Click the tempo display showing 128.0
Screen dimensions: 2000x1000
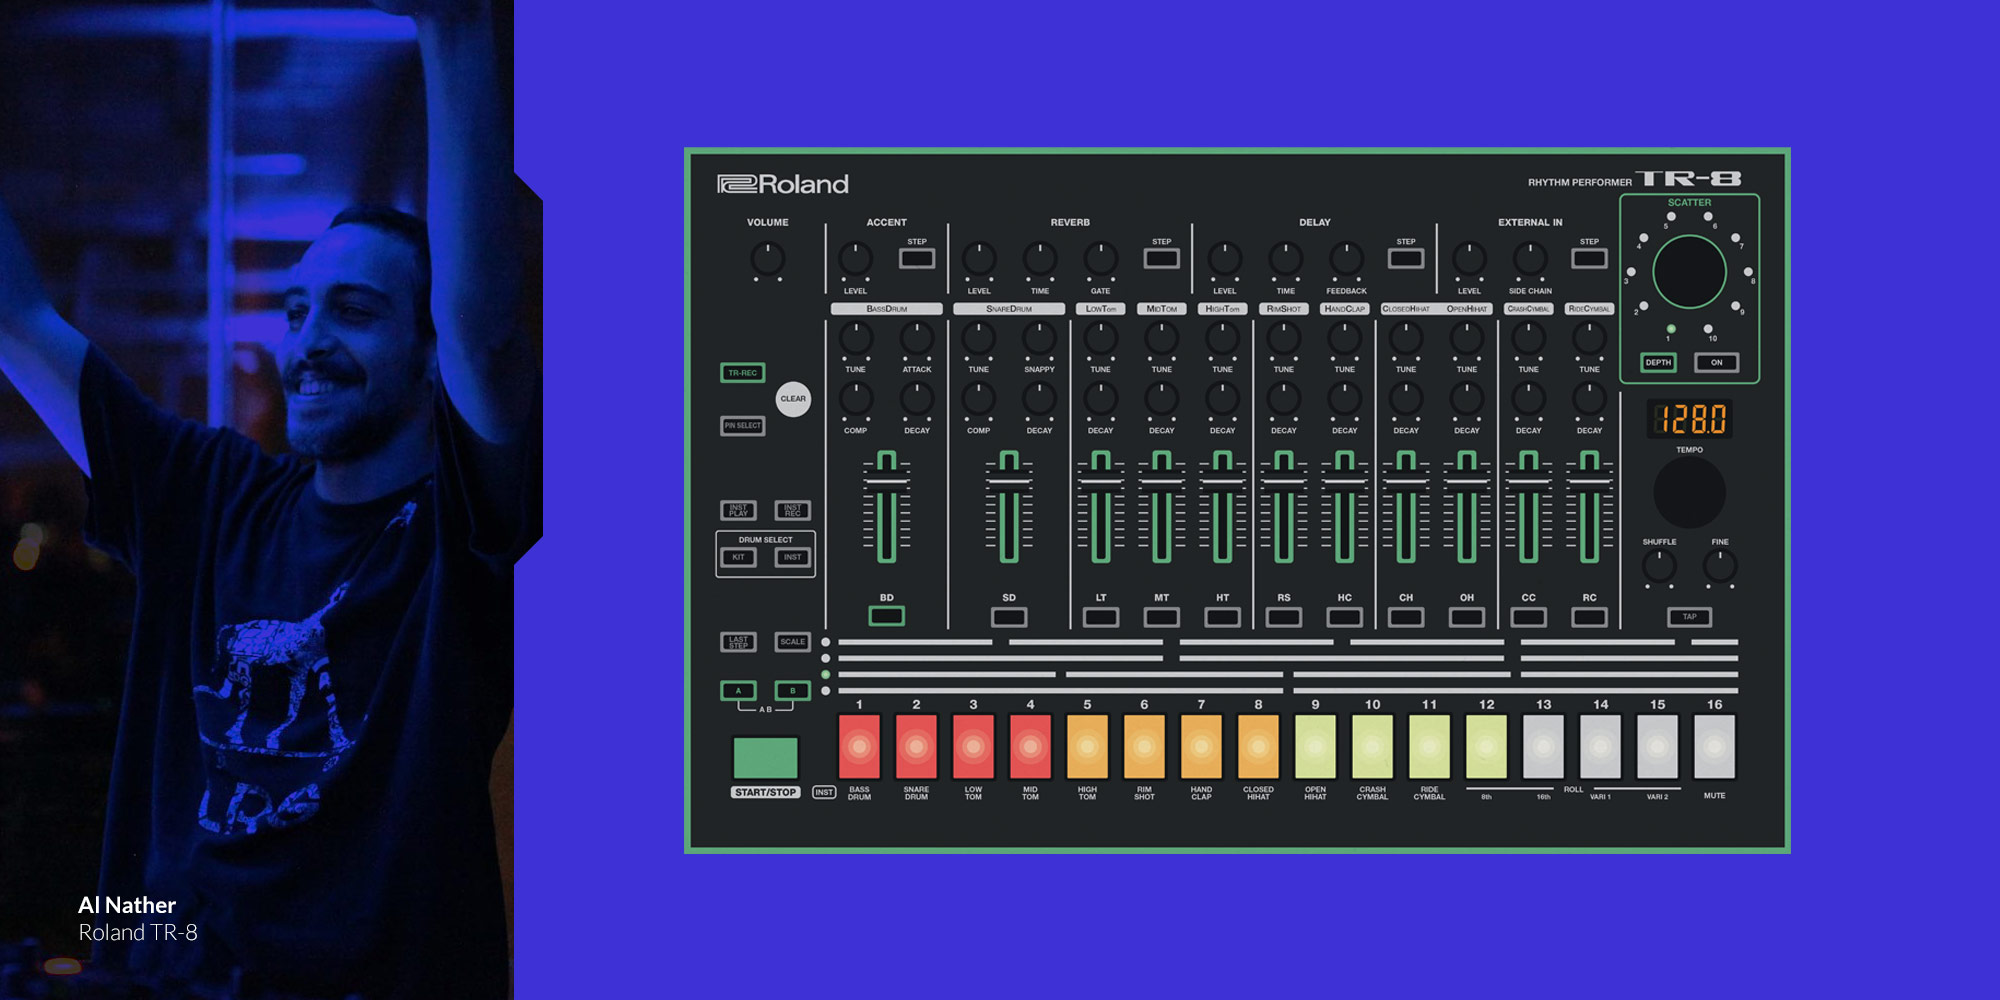[x=1690, y=419]
